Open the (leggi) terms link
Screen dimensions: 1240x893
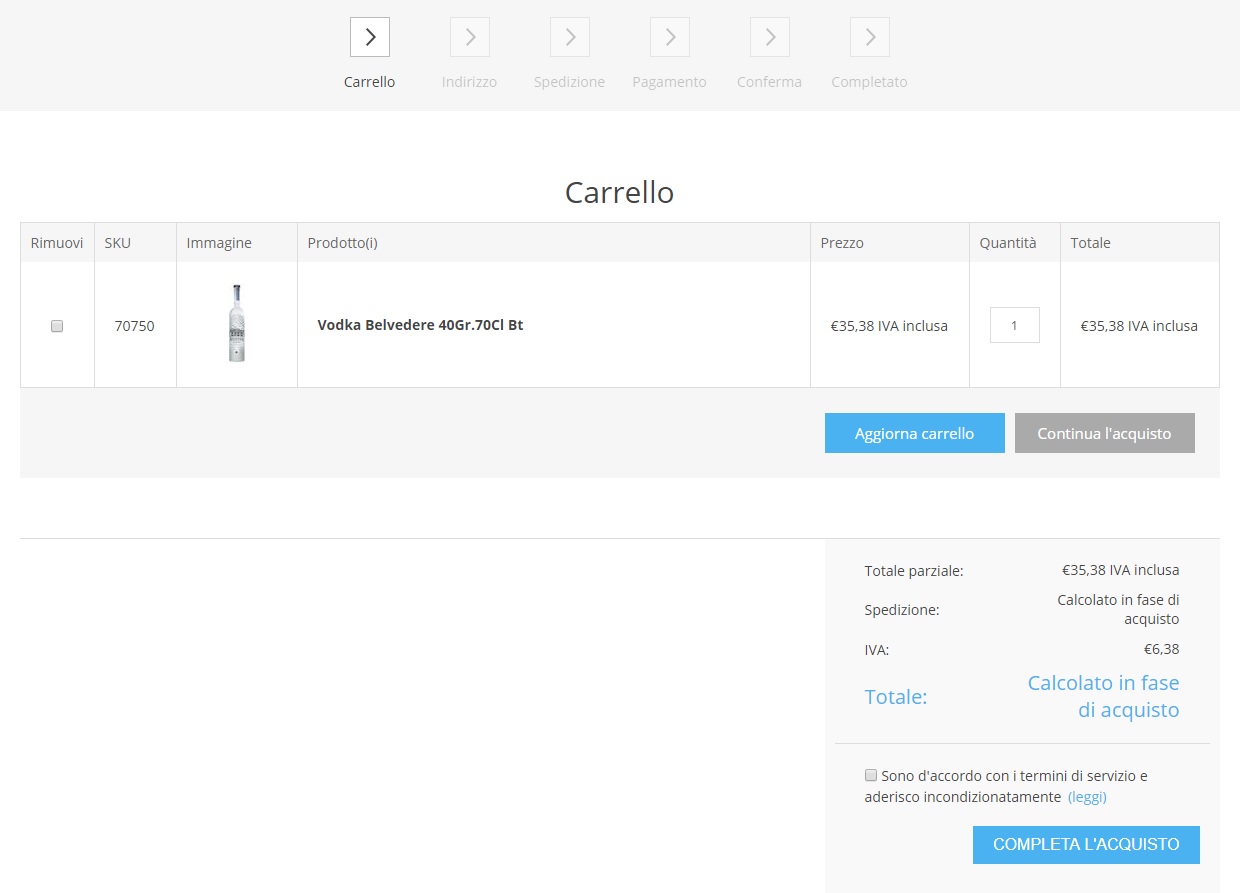(x=1087, y=797)
